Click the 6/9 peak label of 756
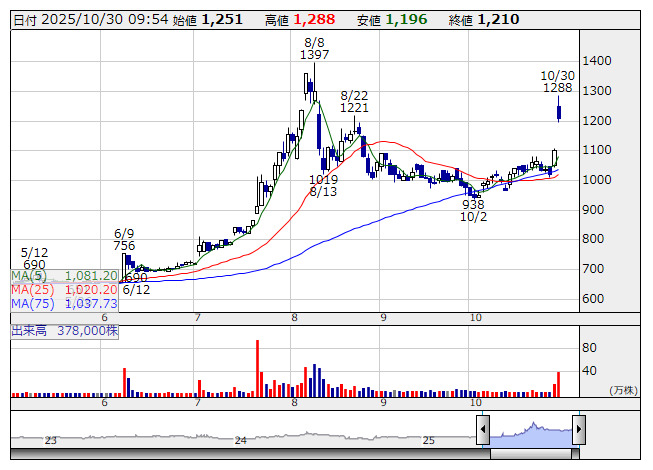This screenshot has height=470, width=653. tap(124, 246)
